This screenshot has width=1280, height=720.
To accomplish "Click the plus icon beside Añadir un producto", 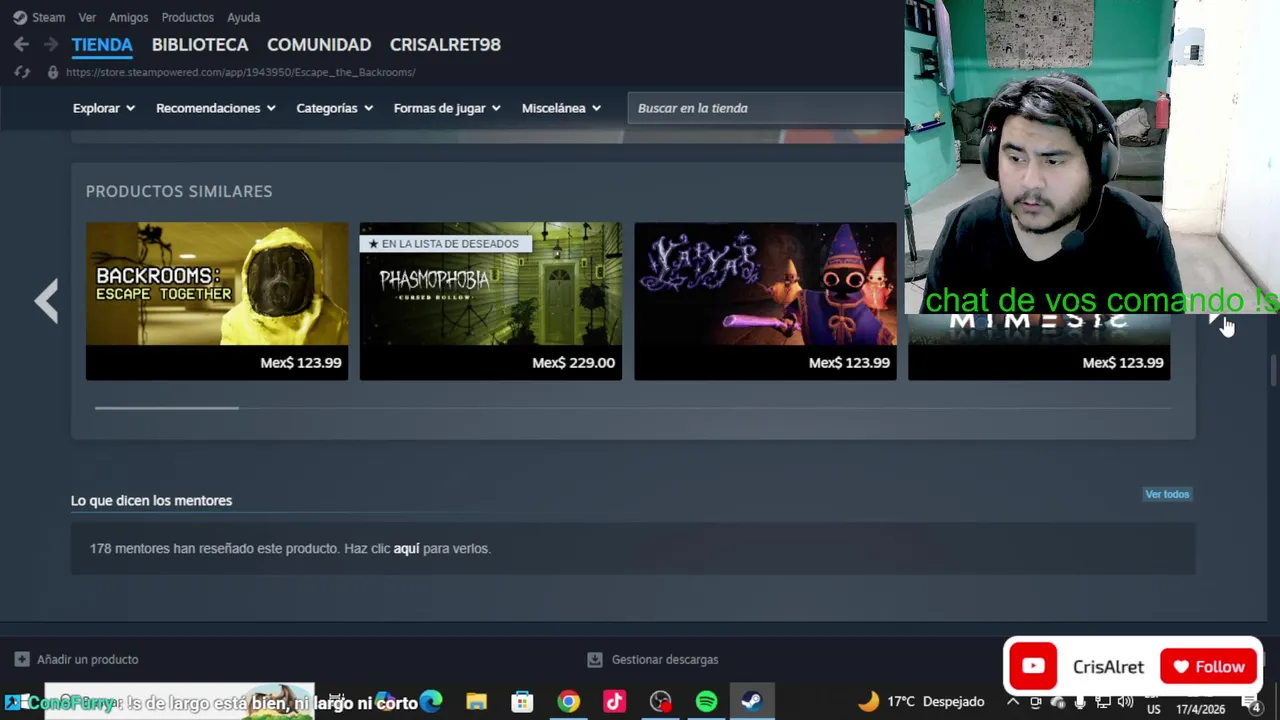I will pyautogui.click(x=22, y=659).
